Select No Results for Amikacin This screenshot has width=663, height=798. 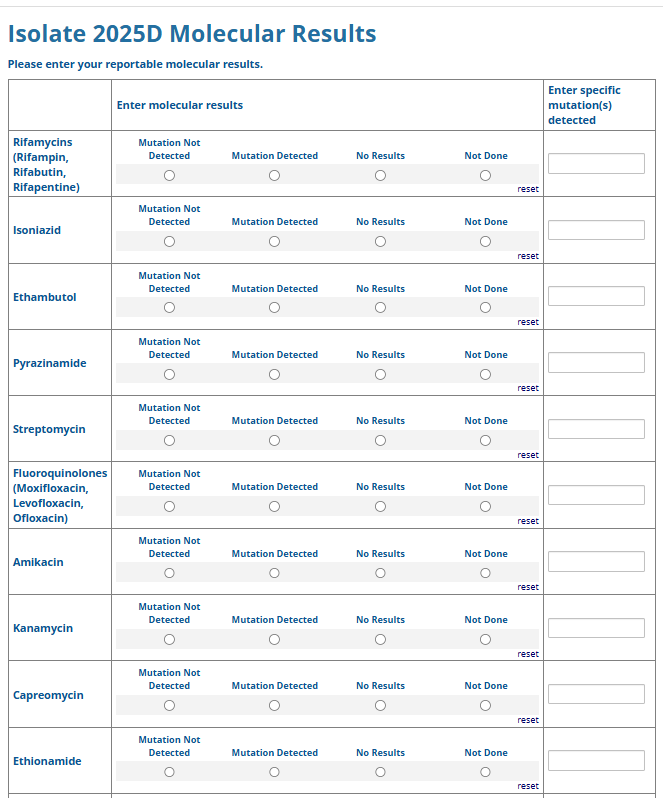click(x=380, y=573)
